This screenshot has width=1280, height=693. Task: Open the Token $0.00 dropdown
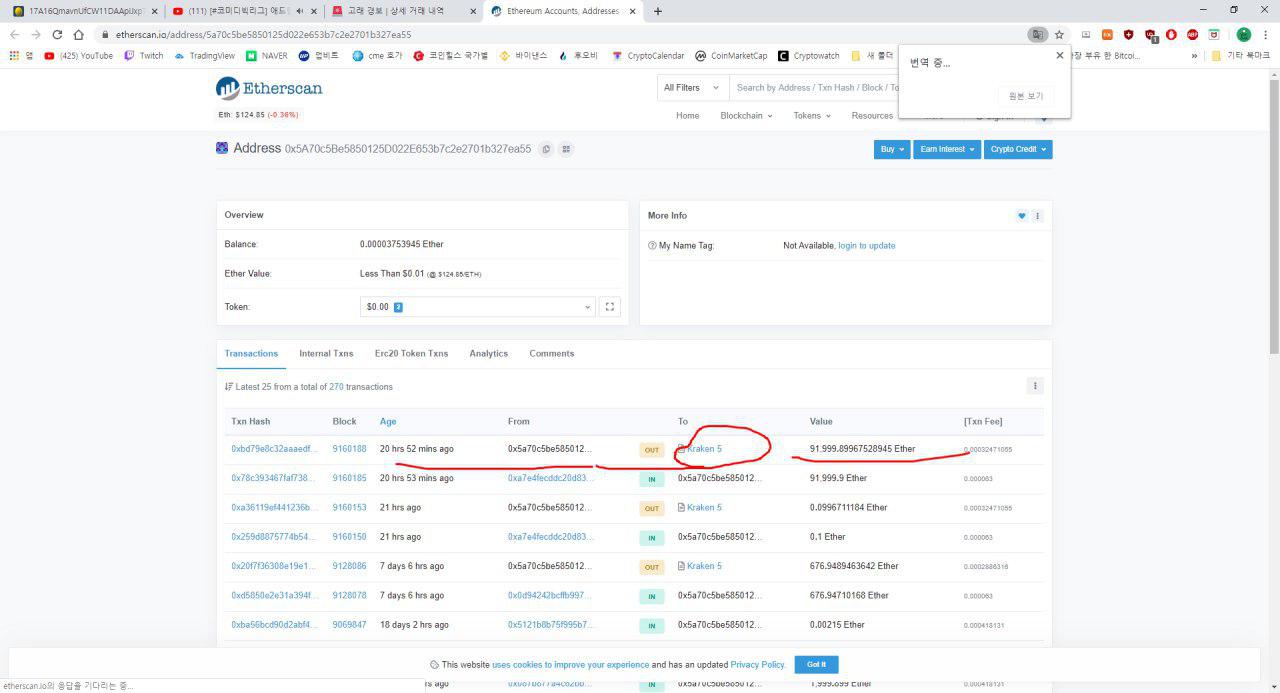click(x=477, y=307)
